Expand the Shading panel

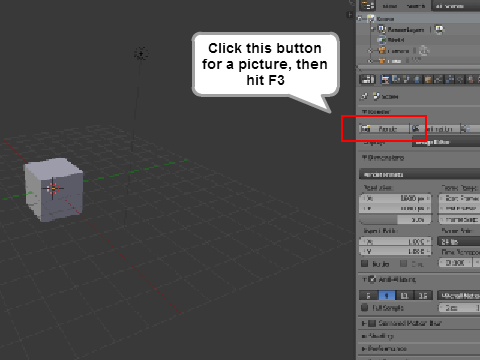click(x=378, y=336)
